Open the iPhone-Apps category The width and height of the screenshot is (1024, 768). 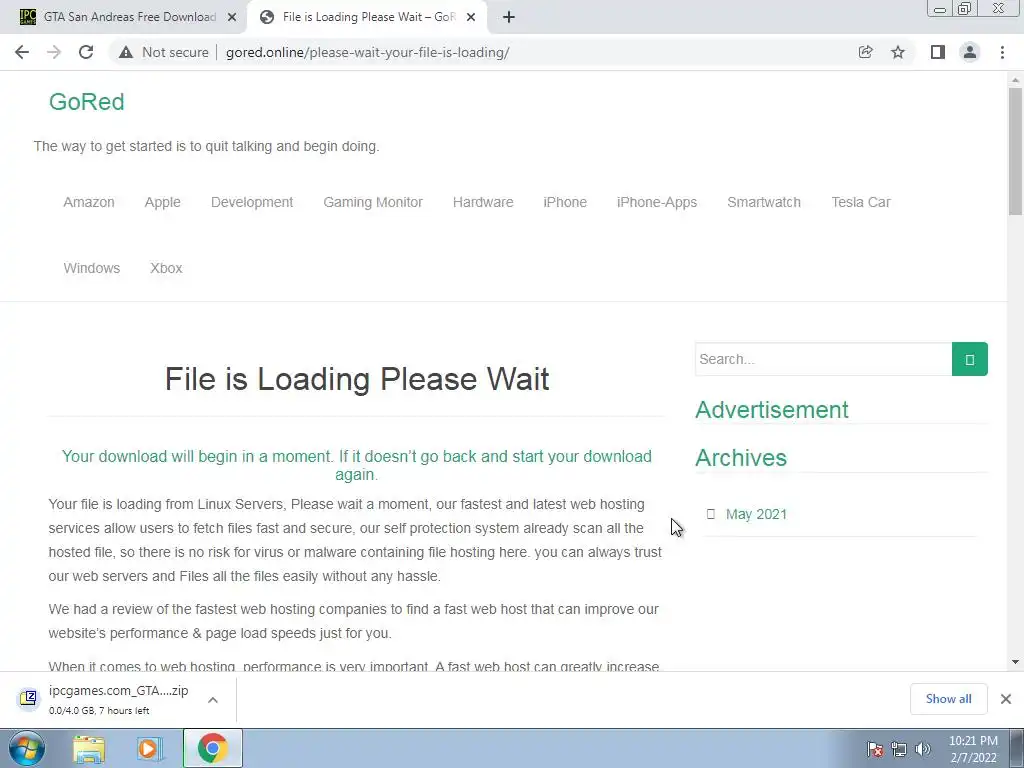click(x=657, y=202)
